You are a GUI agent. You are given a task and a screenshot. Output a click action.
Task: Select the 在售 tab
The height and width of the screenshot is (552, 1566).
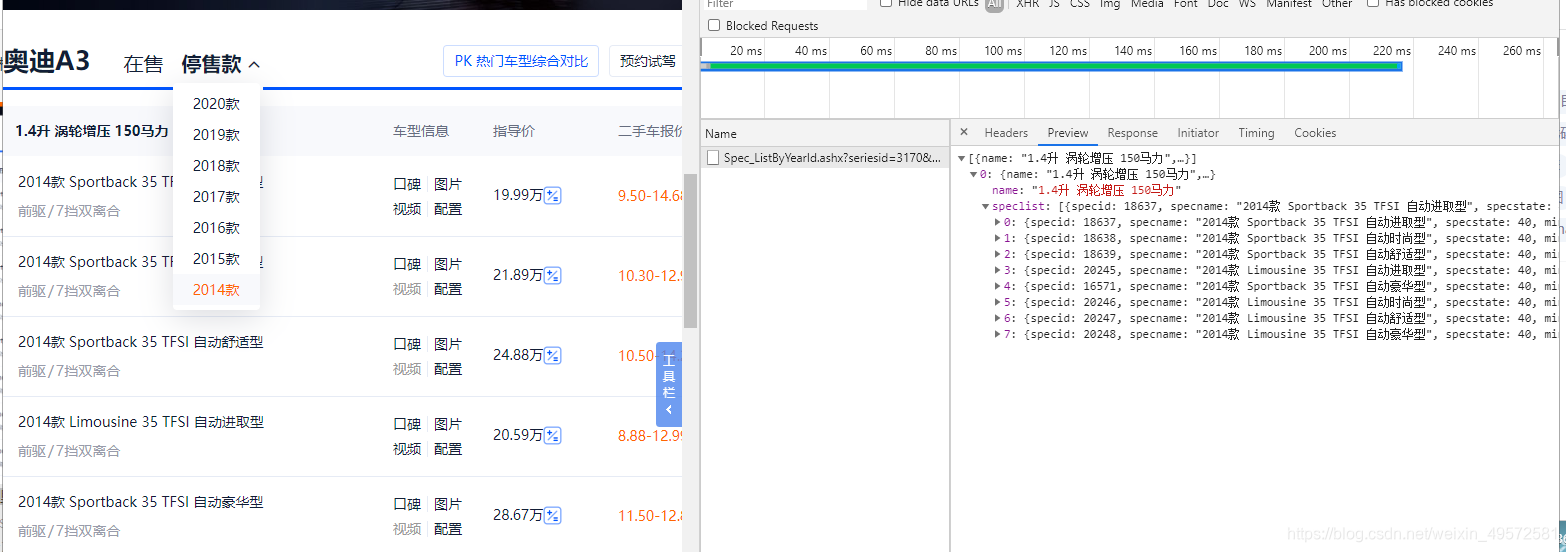pos(143,64)
